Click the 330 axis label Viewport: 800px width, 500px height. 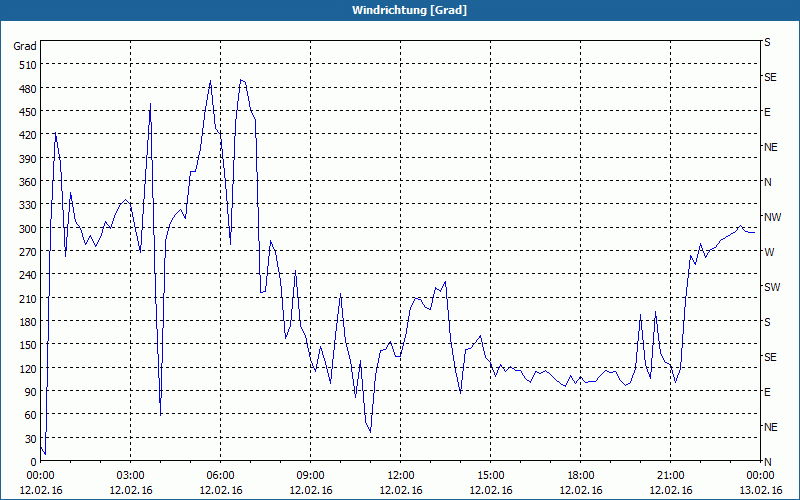(28, 205)
